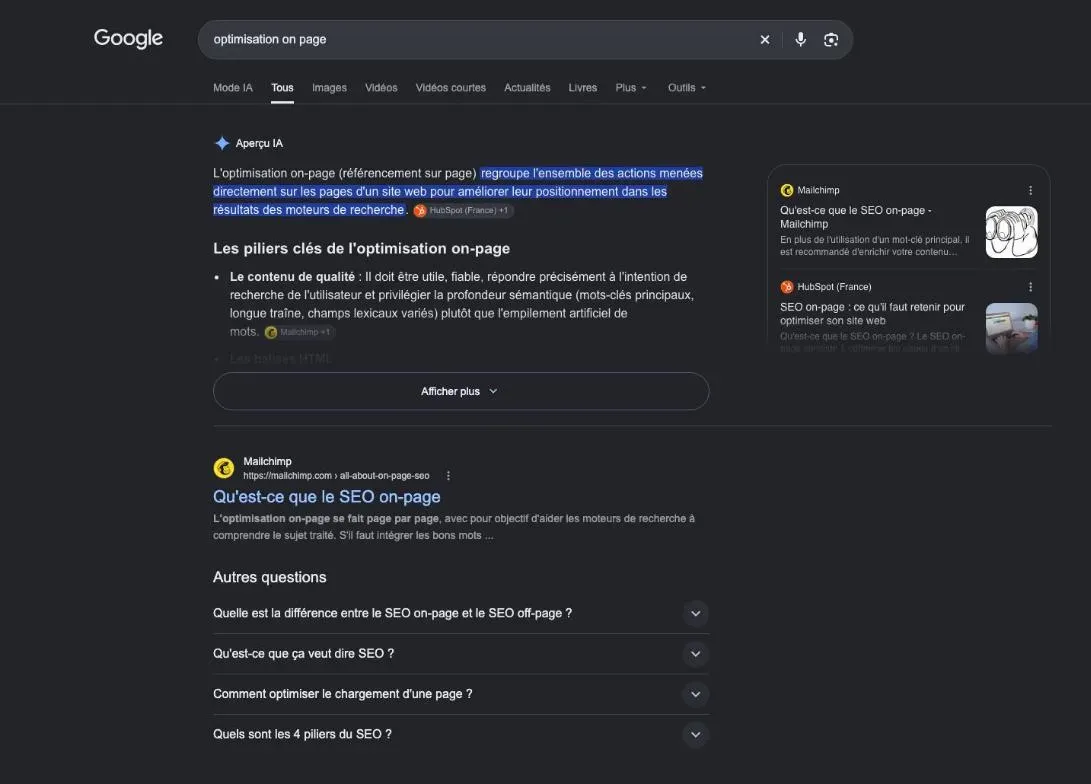Click the Mailchimp favicon of the search result

(x=223, y=468)
